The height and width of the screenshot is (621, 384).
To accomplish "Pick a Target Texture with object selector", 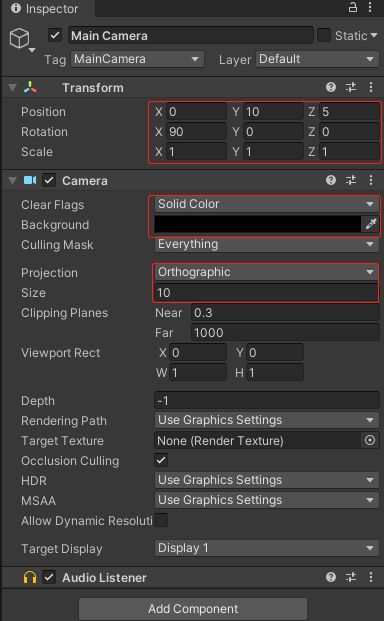I will coord(370,440).
